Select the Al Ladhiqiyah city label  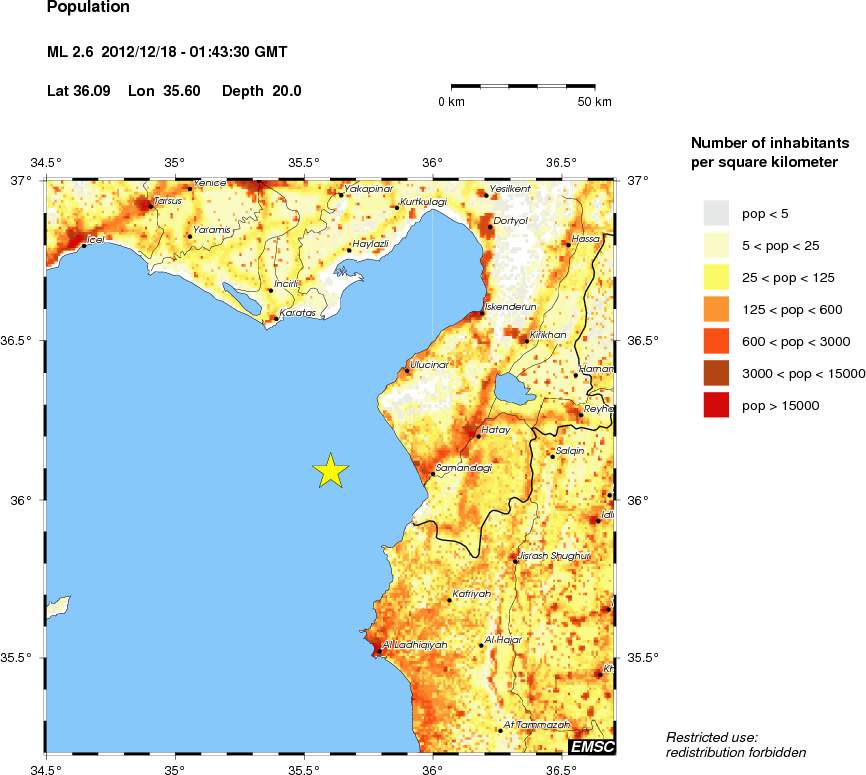(x=414, y=645)
